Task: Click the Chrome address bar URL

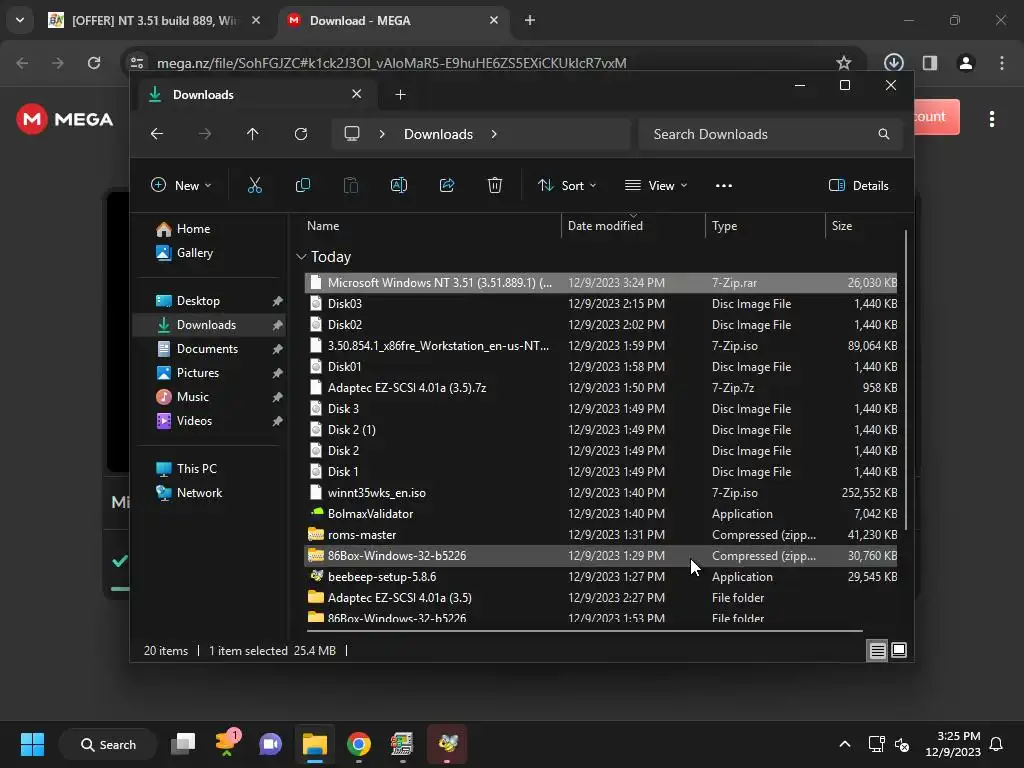Action: coord(391,63)
